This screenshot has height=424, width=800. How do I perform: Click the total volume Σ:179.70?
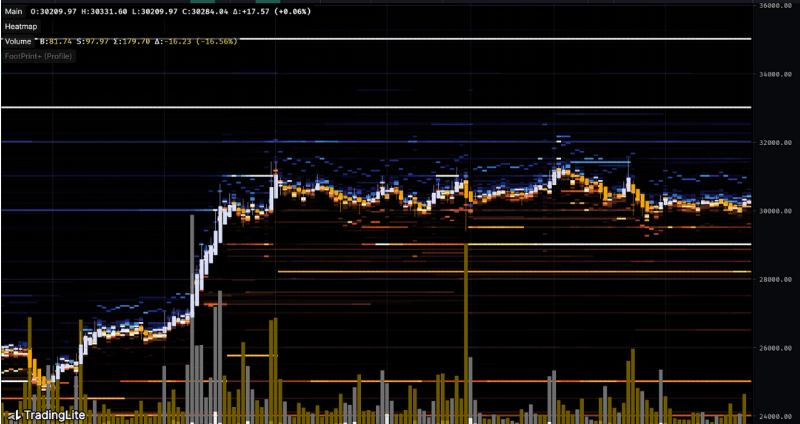(133, 41)
